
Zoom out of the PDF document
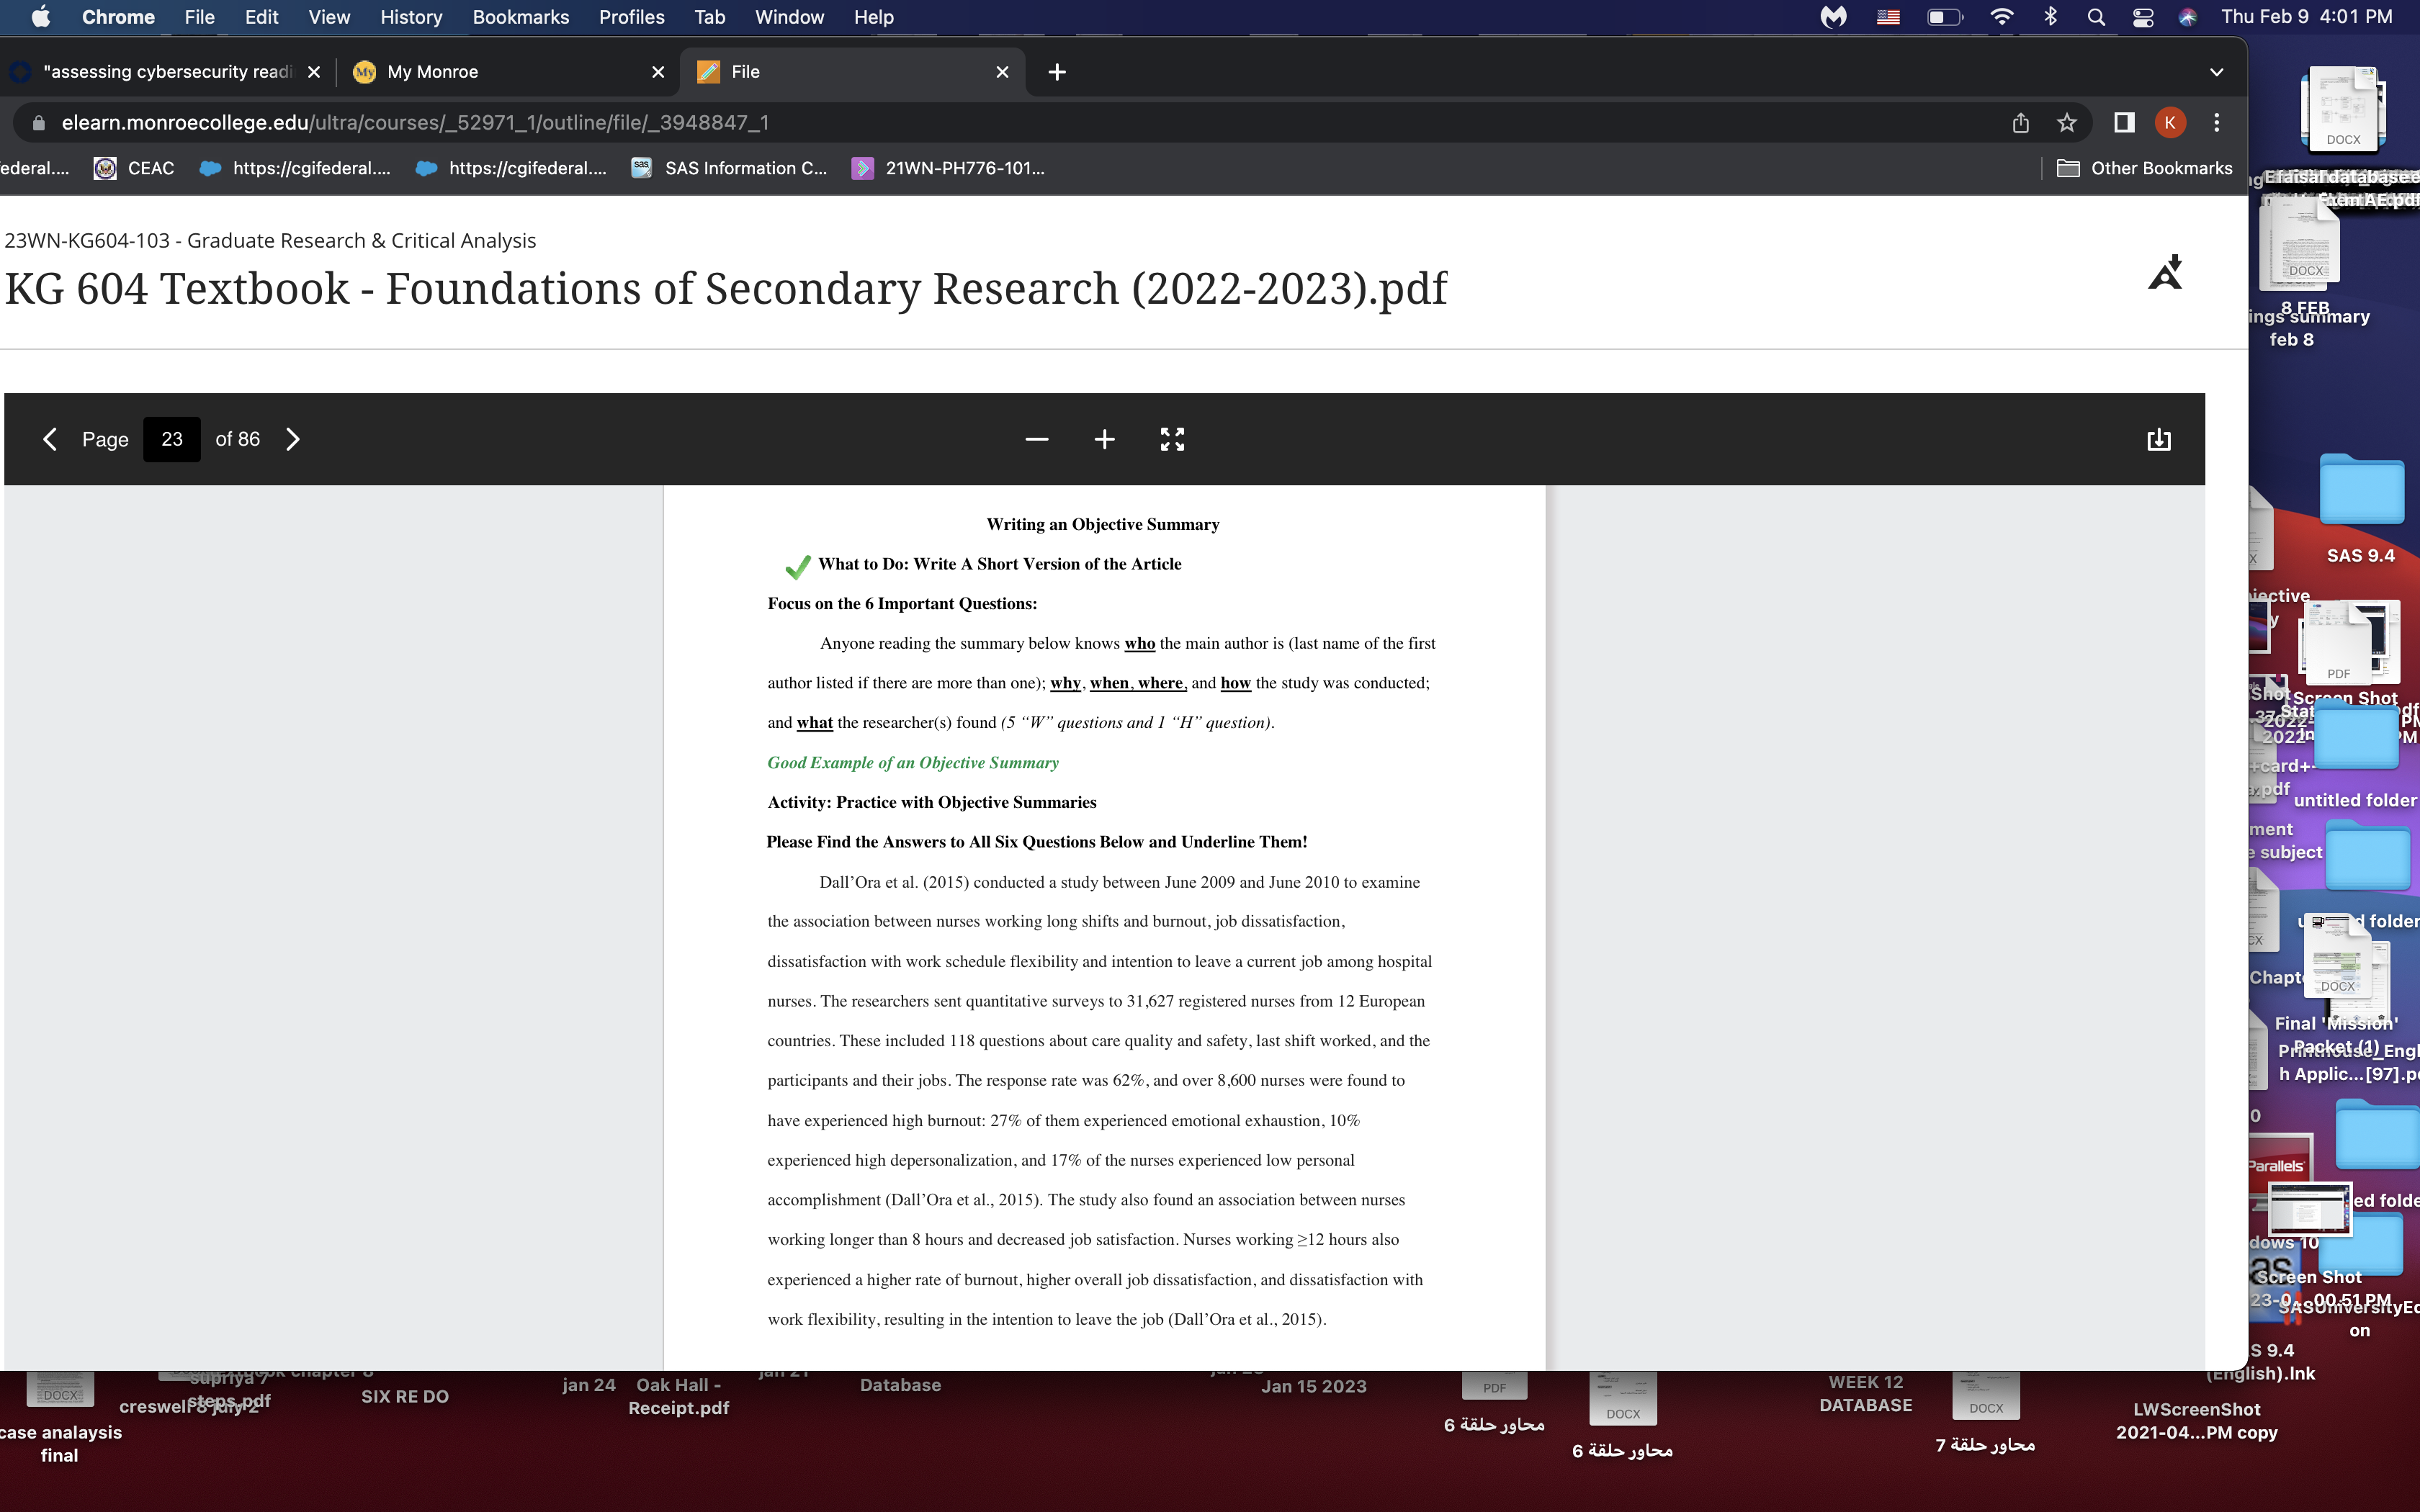point(1036,439)
